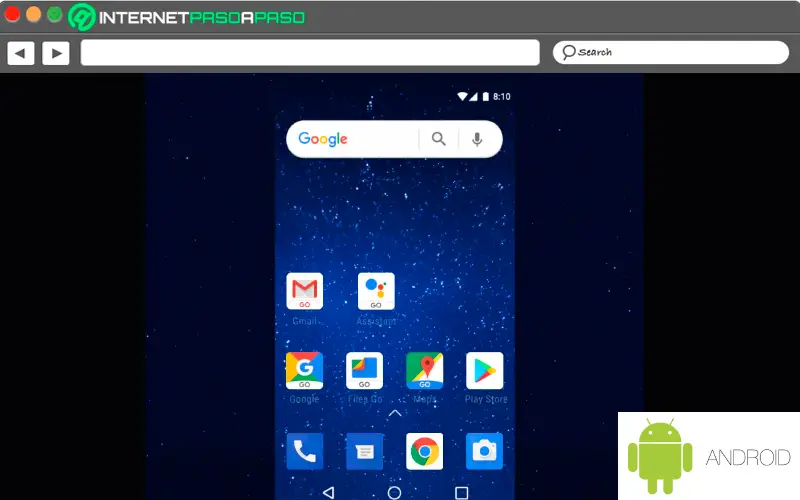Viewport: 800px width, 500px height.
Task: Tap the Google logo in search widget
Action: [x=323, y=139]
